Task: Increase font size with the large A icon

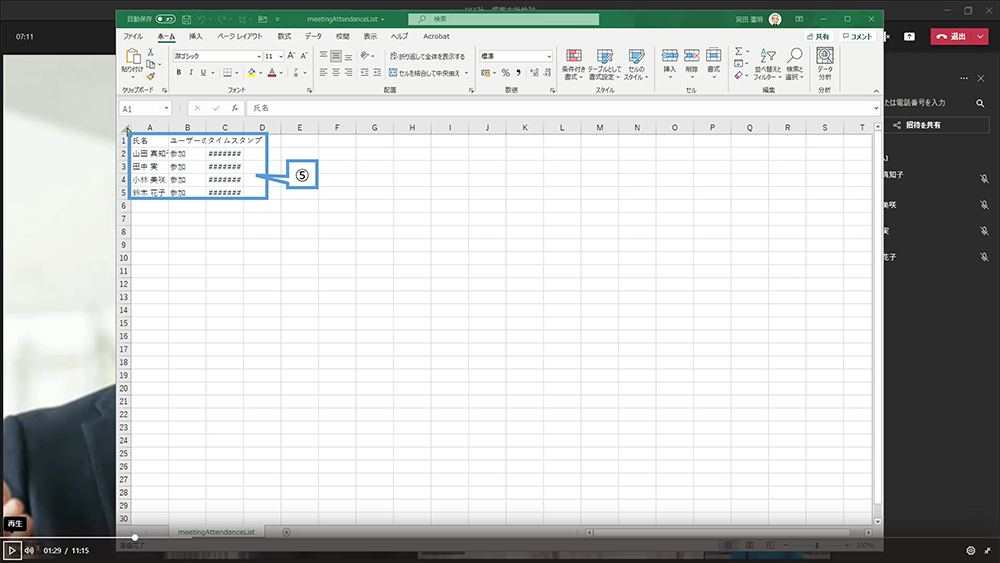Action: pos(291,56)
